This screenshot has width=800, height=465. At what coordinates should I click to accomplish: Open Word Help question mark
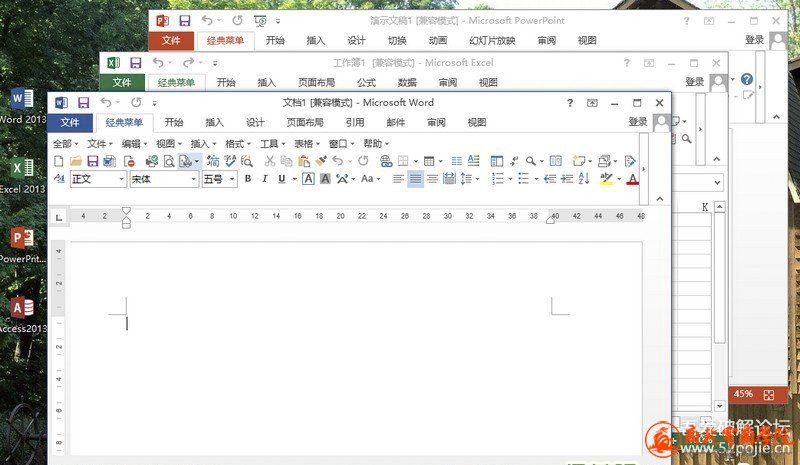(x=570, y=103)
